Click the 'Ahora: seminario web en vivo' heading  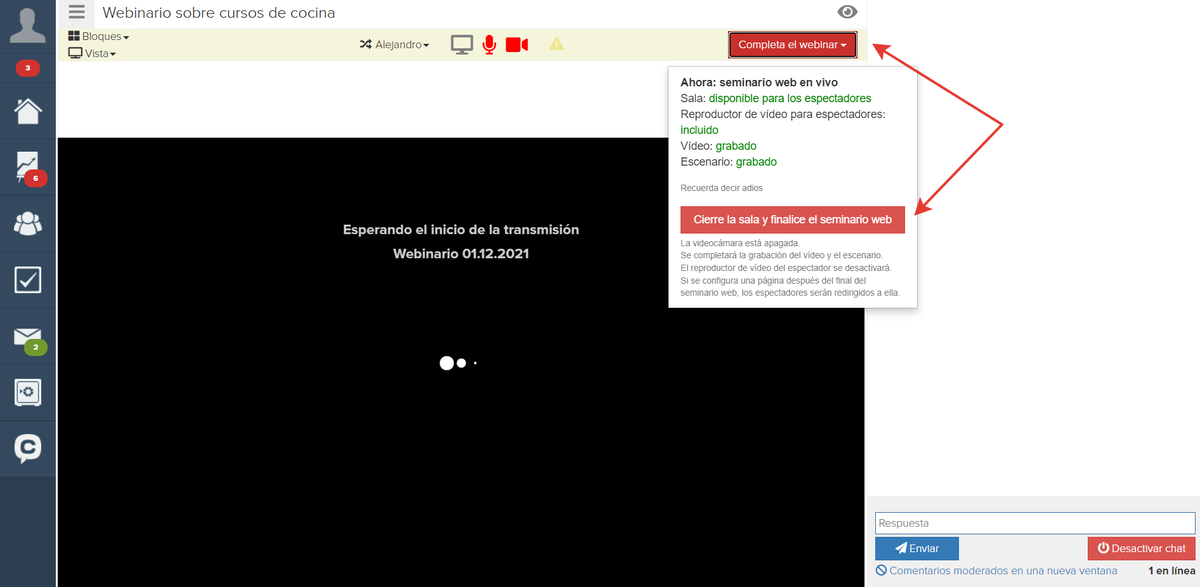[759, 82]
